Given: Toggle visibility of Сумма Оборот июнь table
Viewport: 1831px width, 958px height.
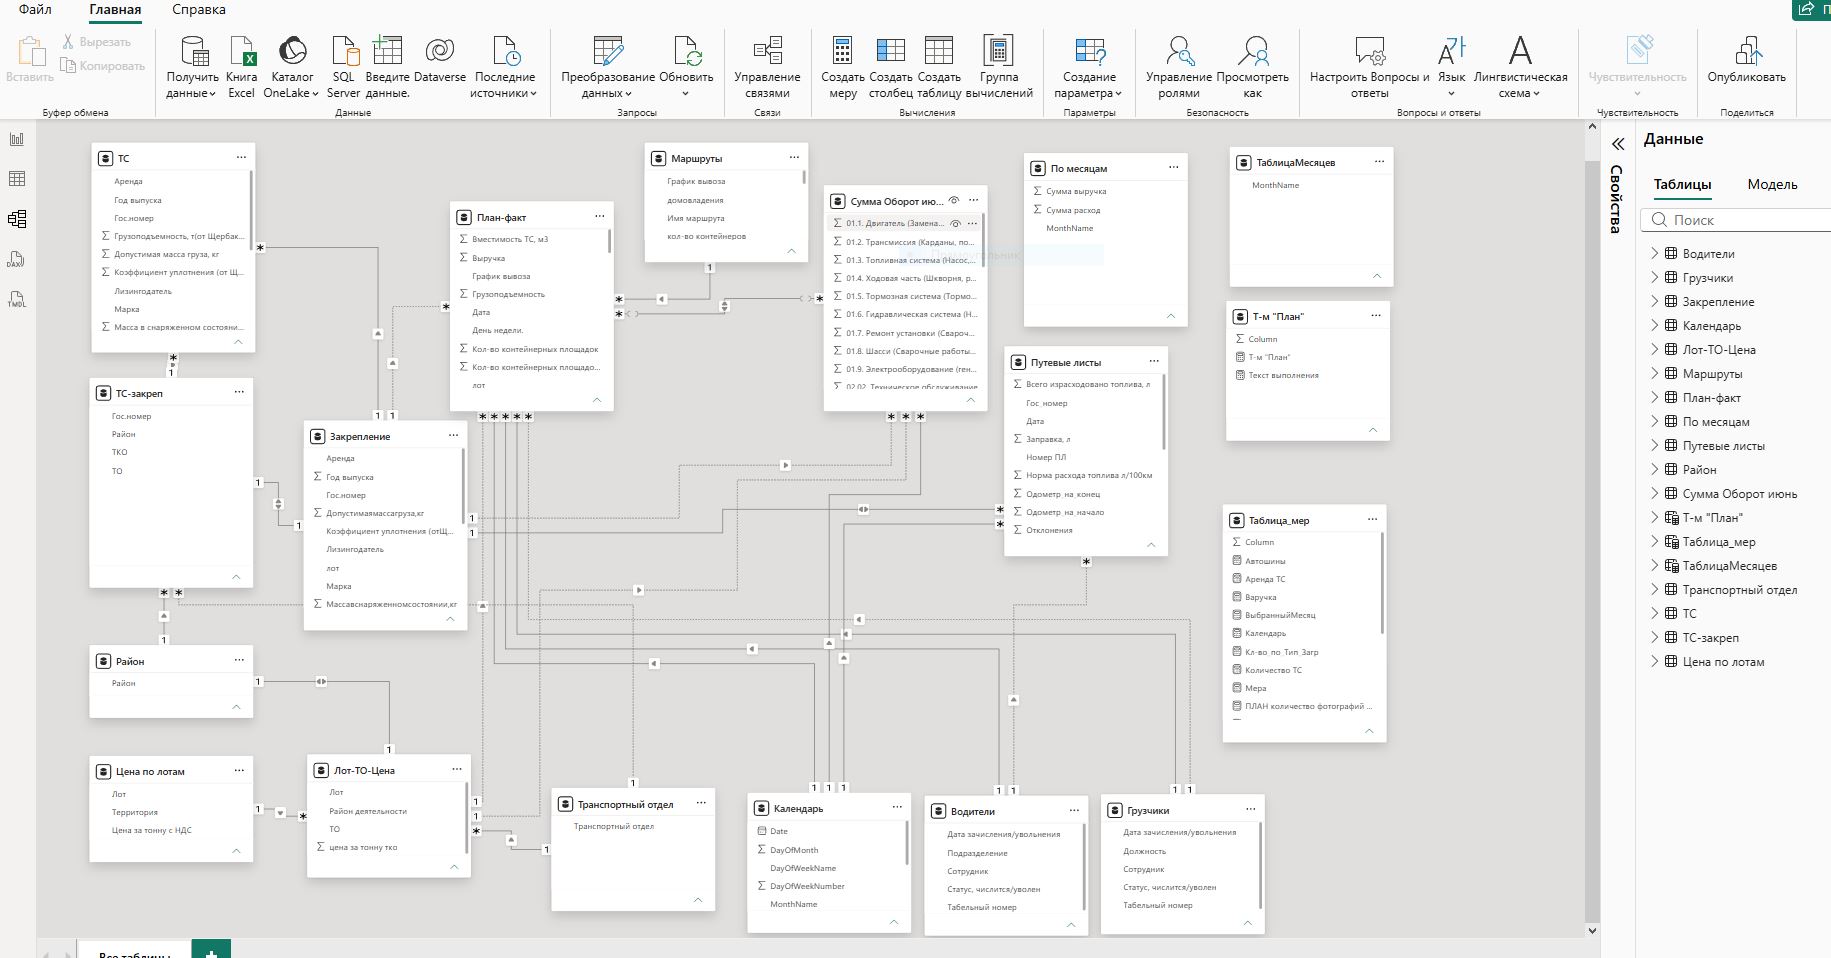Looking at the screenshot, I should point(954,201).
